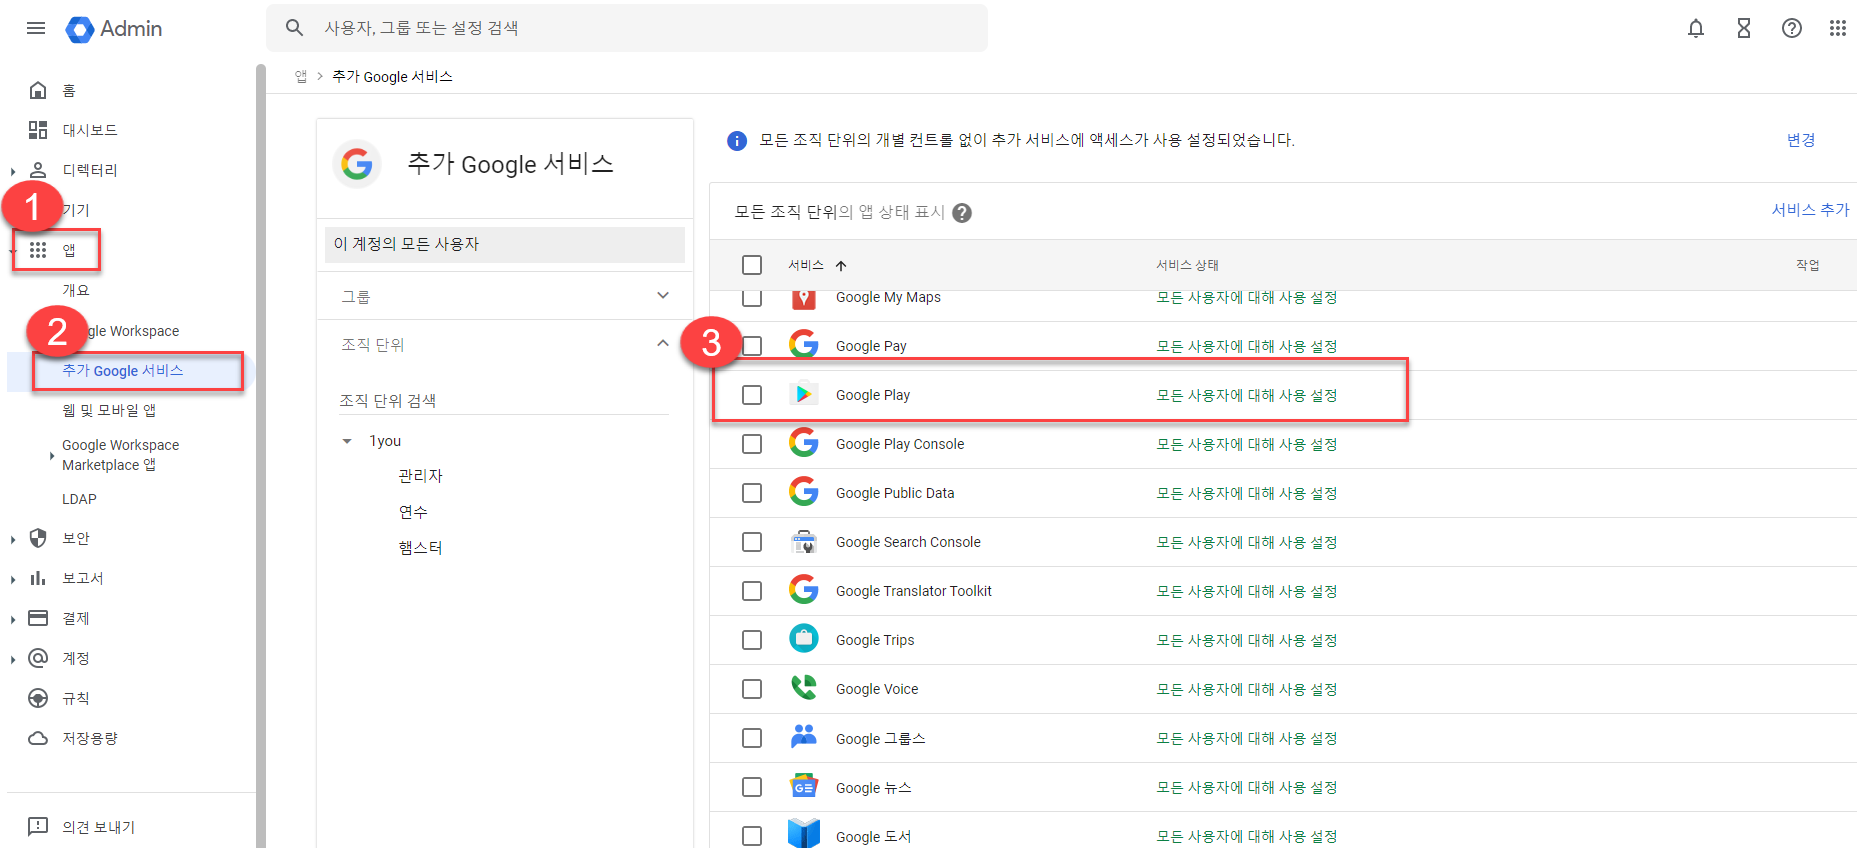Expand the 그룹 section chevron
Image resolution: width=1857 pixels, height=848 pixels.
pyautogui.click(x=663, y=295)
